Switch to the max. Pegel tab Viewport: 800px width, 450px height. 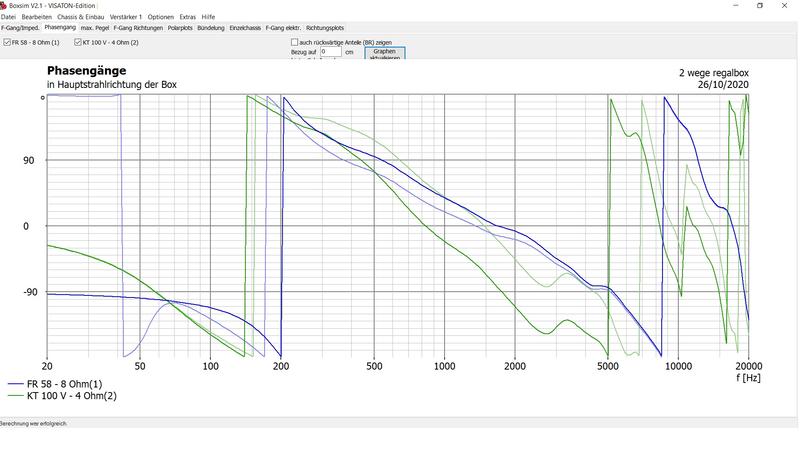(95, 28)
